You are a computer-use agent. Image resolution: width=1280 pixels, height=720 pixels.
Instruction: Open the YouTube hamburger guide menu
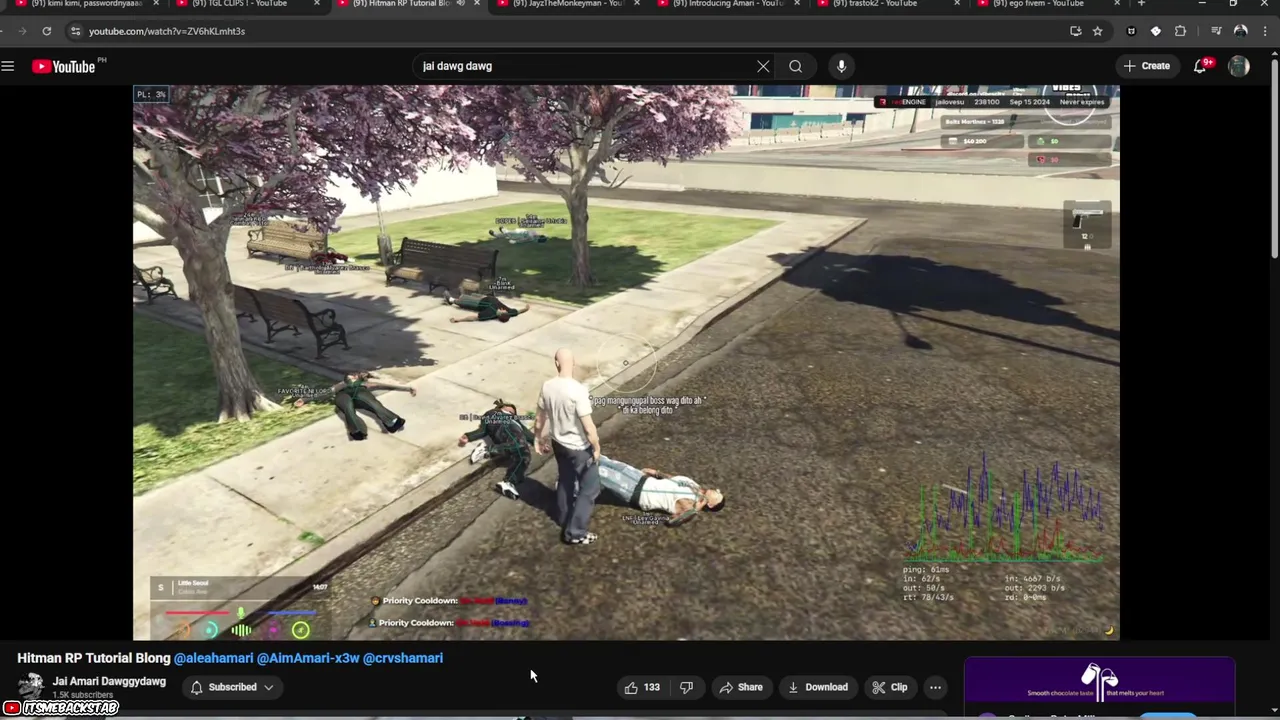click(8, 66)
